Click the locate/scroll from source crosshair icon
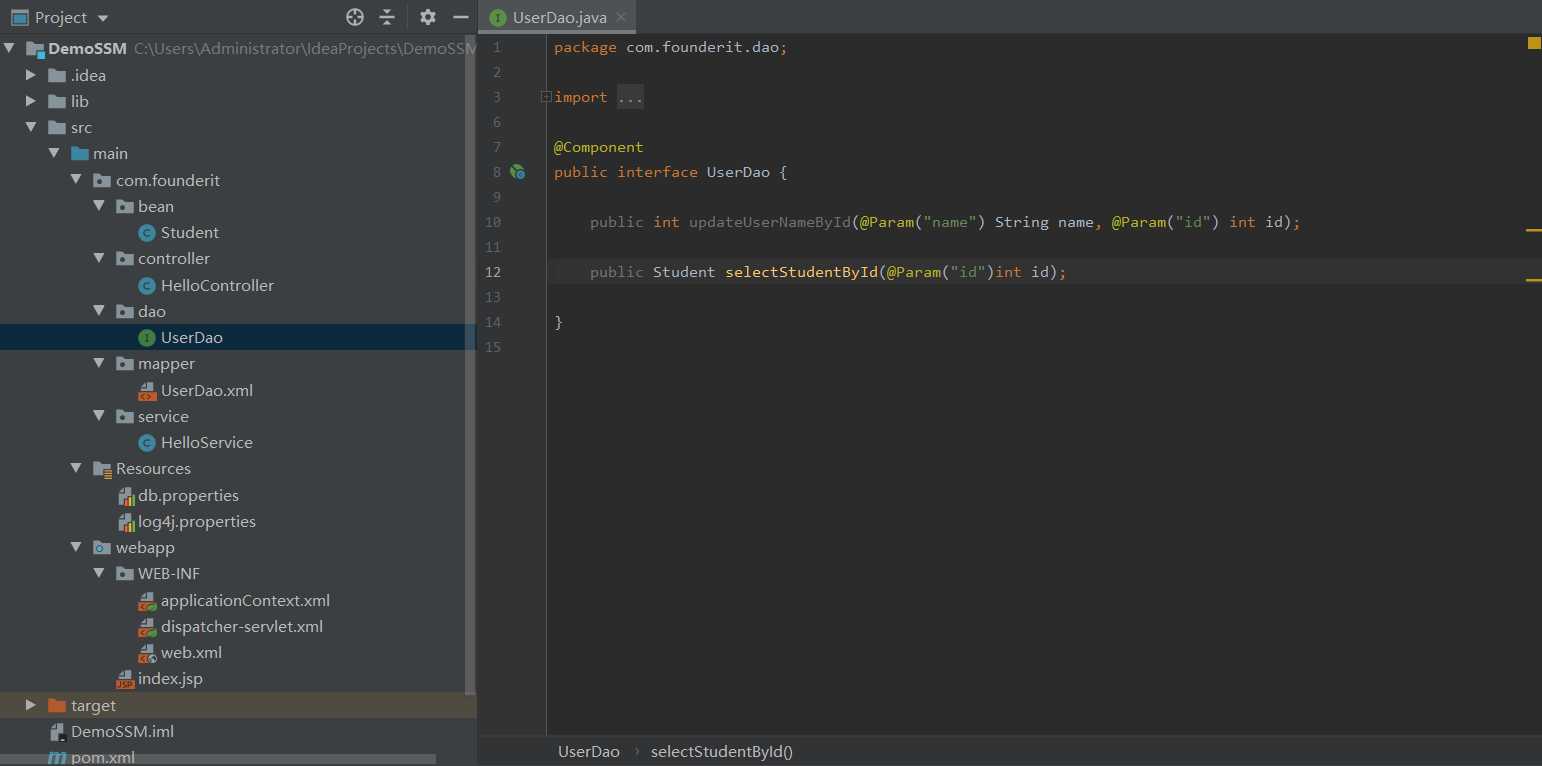This screenshot has width=1542, height=766. (x=355, y=17)
